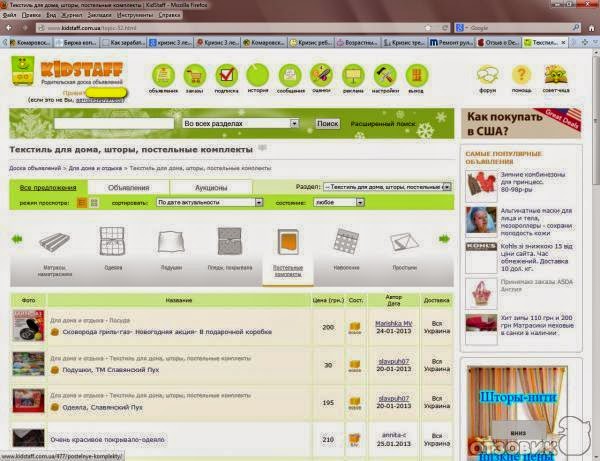The height and width of the screenshot is (461, 600).
Task: Switch to Все предложения tab
Action: tap(48, 187)
